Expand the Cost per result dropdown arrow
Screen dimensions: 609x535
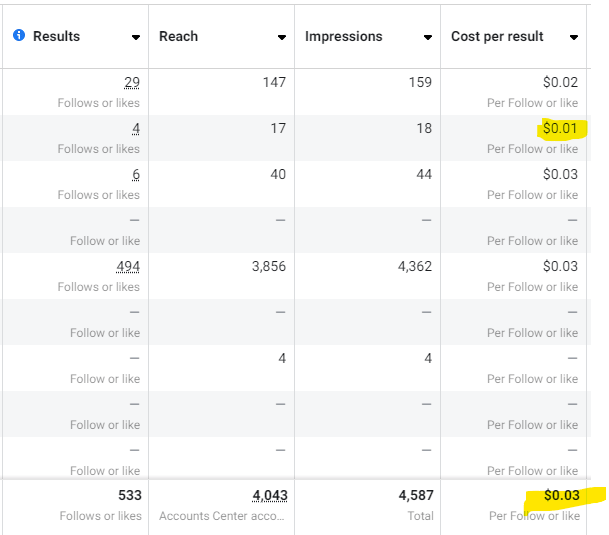pyautogui.click(x=574, y=37)
